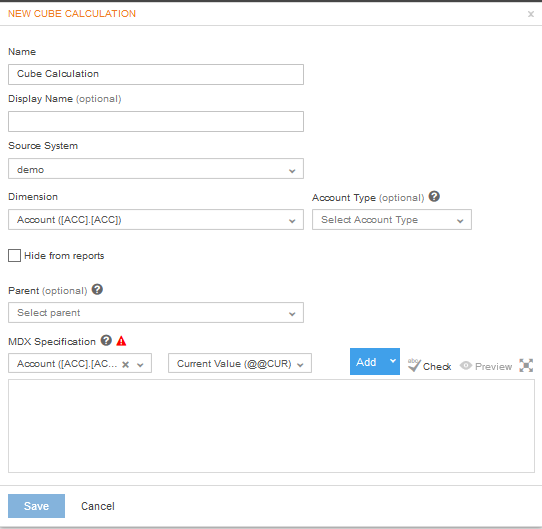Open the Select Account Type dropdown
542x529 pixels.
pyautogui.click(x=392, y=220)
